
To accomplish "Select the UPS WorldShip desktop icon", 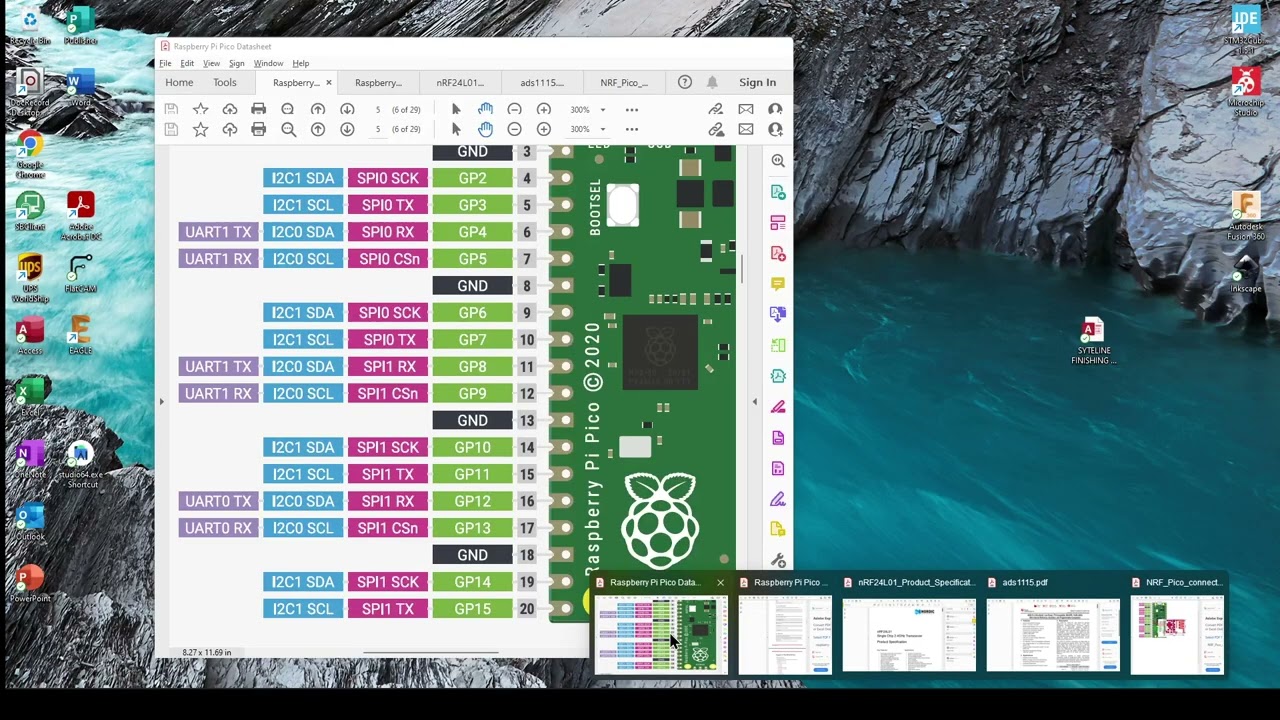I will coord(30,278).
